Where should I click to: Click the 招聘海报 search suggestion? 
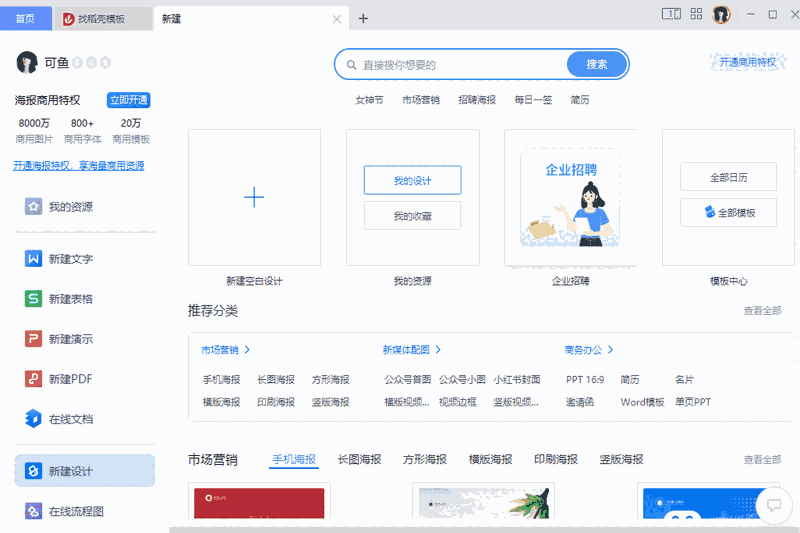[x=477, y=100]
